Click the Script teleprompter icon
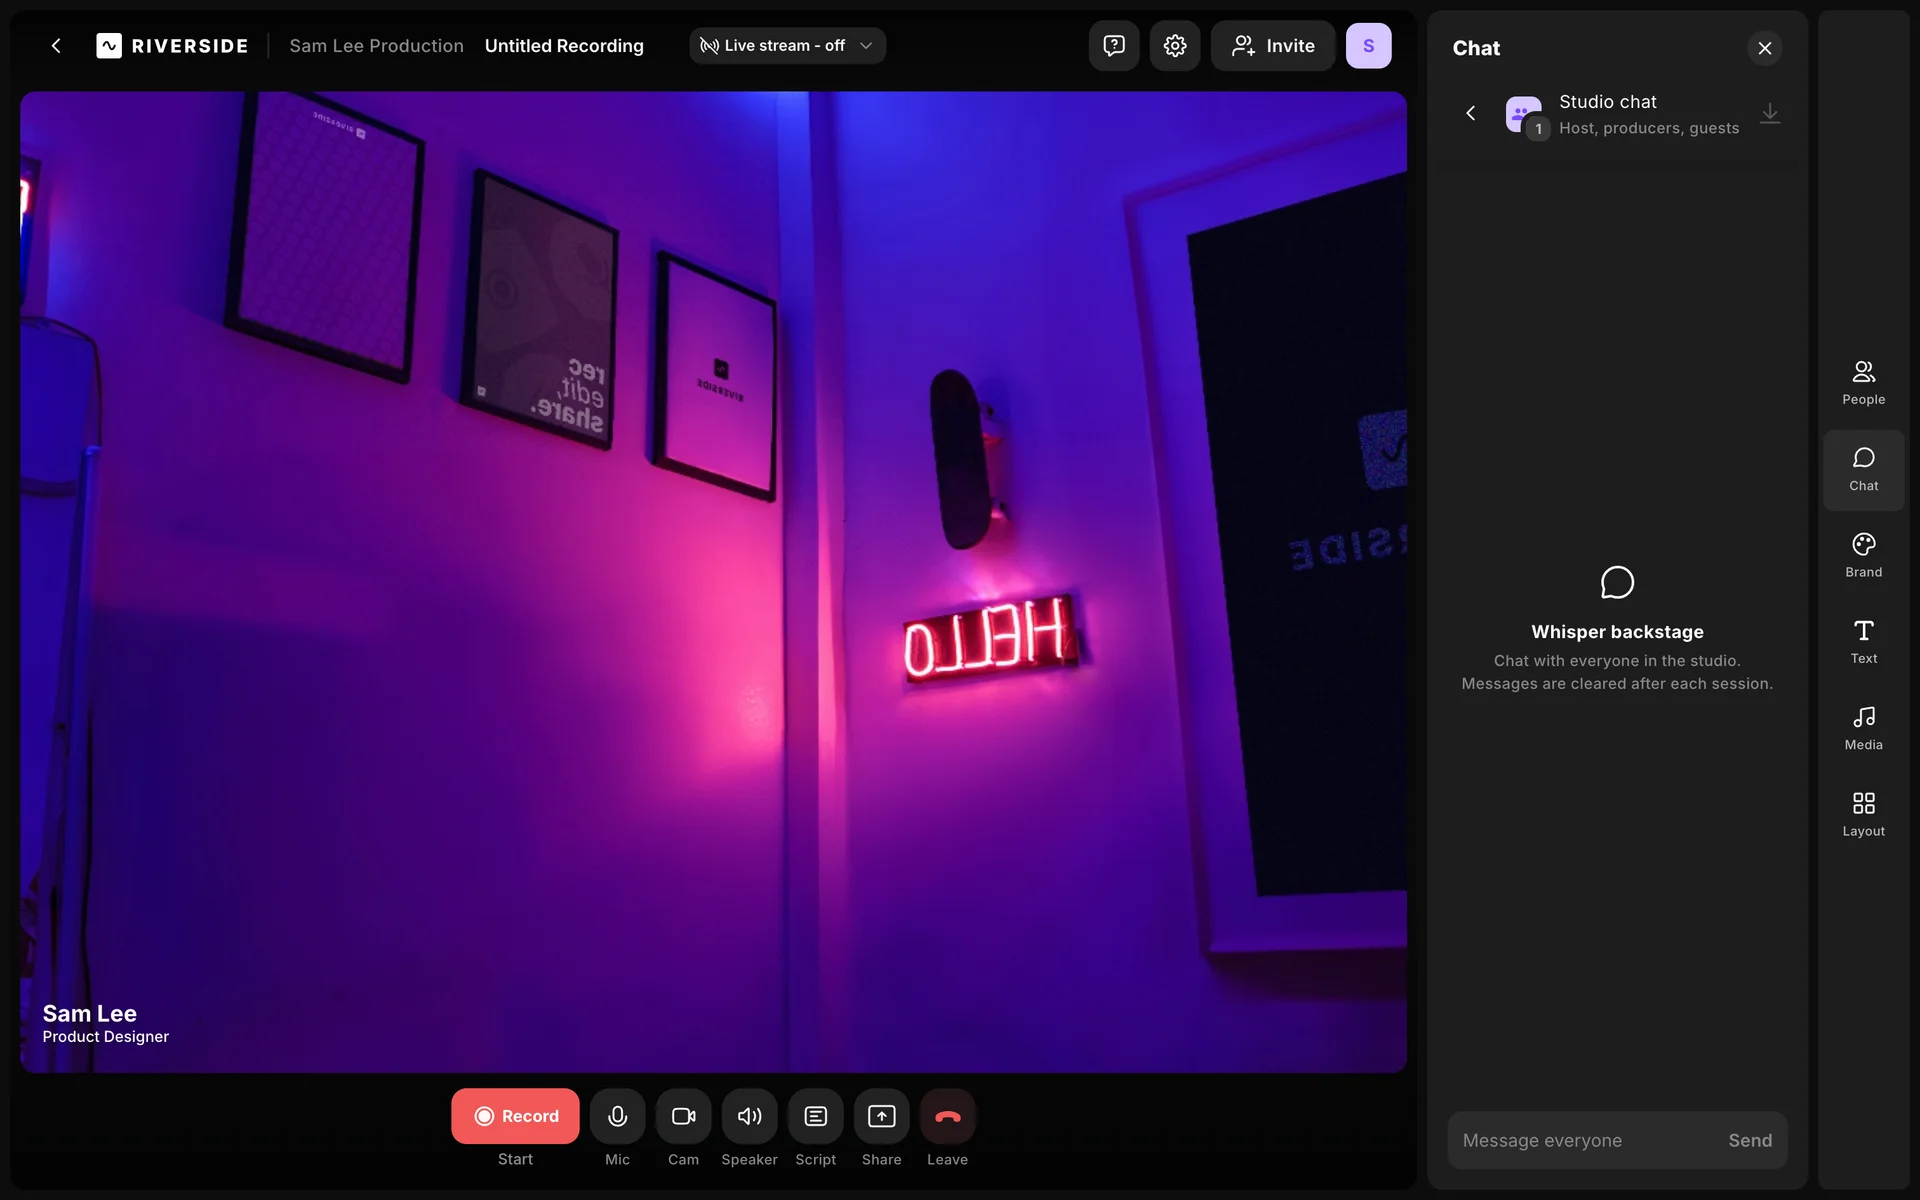This screenshot has height=1200, width=1920. click(x=815, y=1116)
